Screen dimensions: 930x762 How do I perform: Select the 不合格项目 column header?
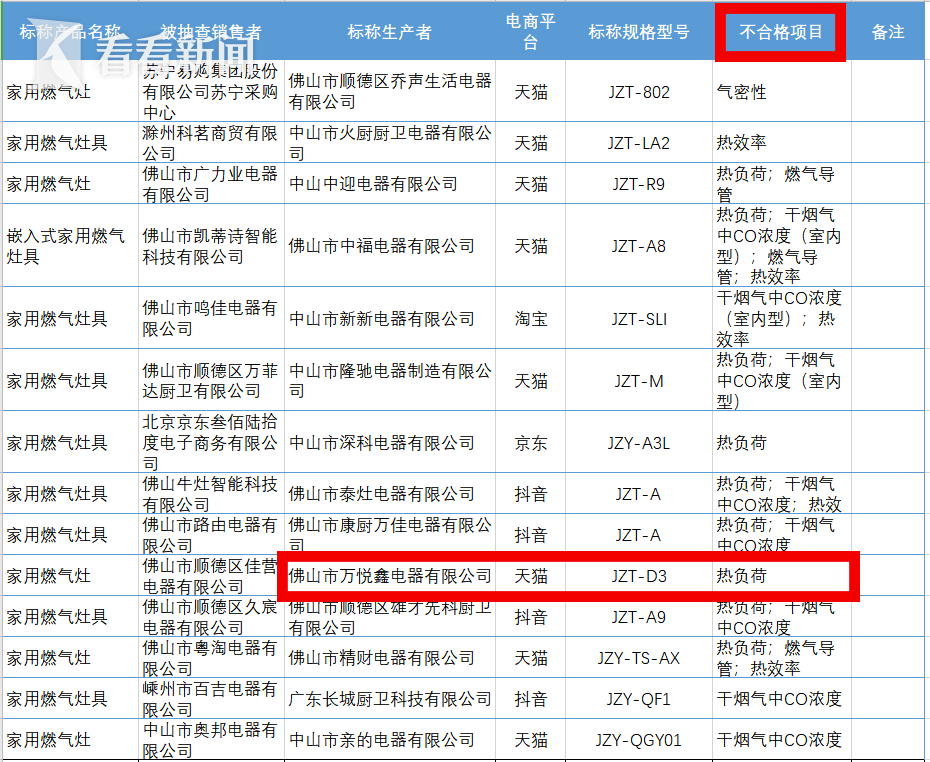[x=781, y=32]
